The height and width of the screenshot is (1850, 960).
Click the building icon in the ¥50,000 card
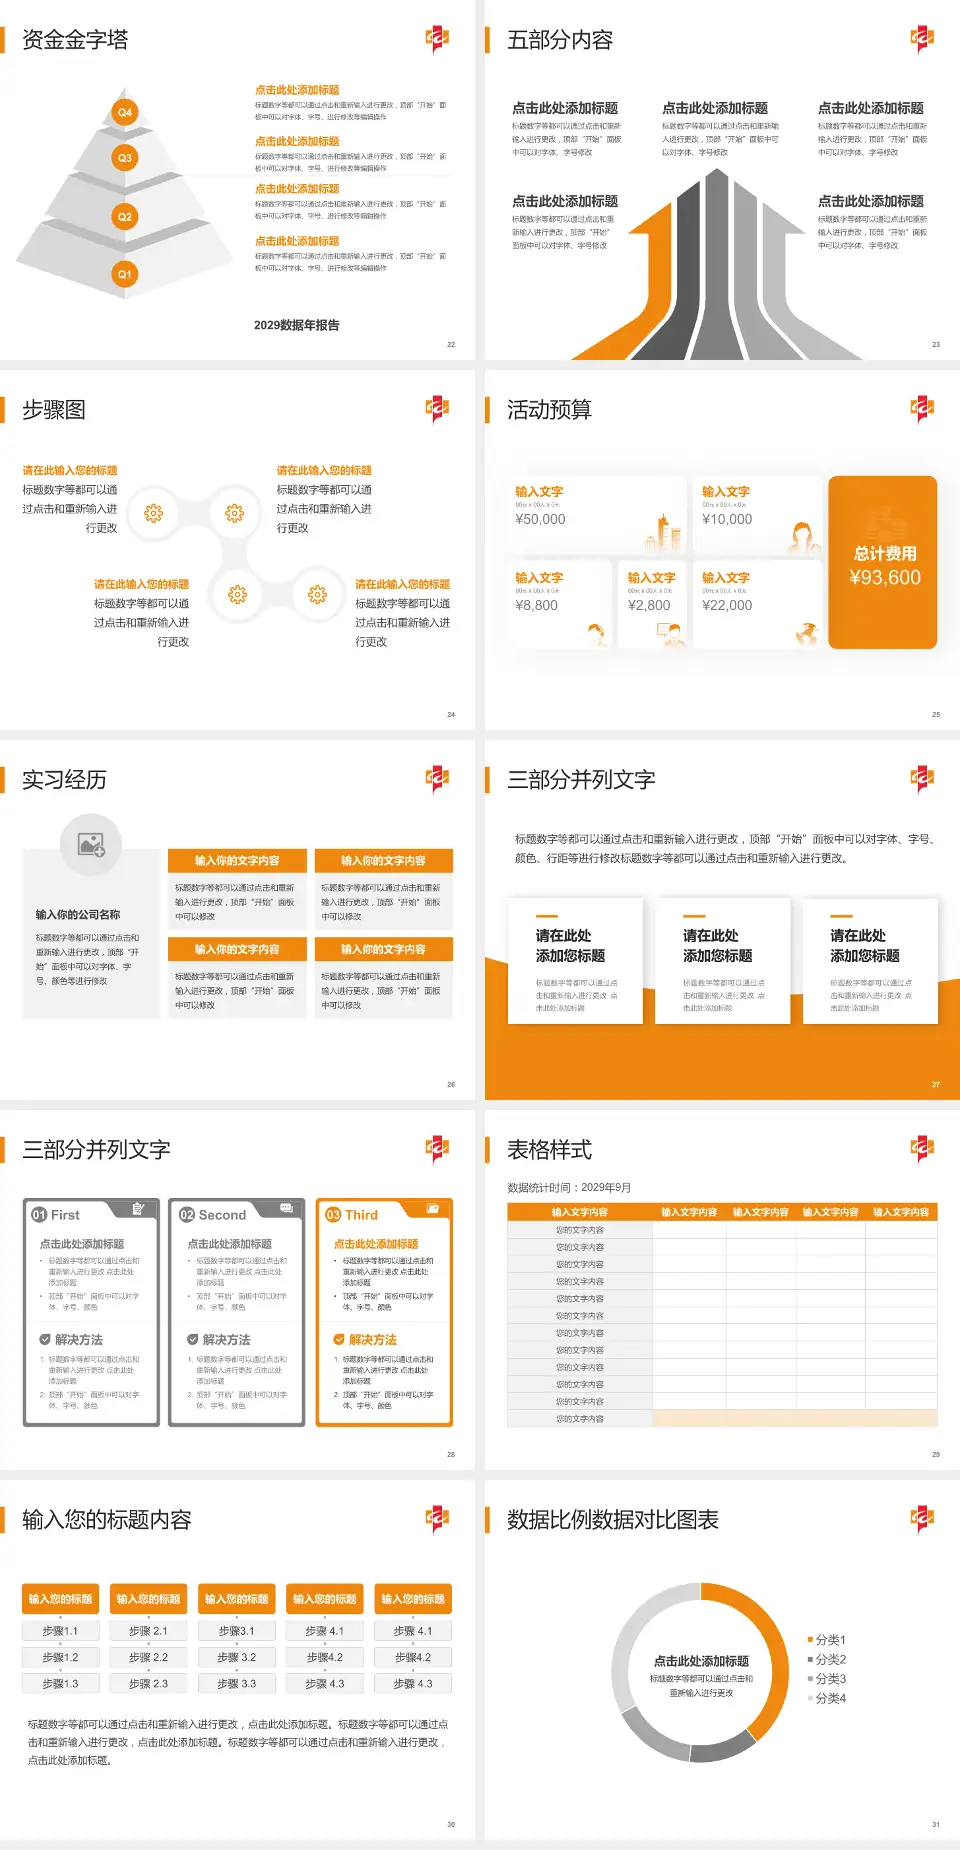tap(664, 534)
